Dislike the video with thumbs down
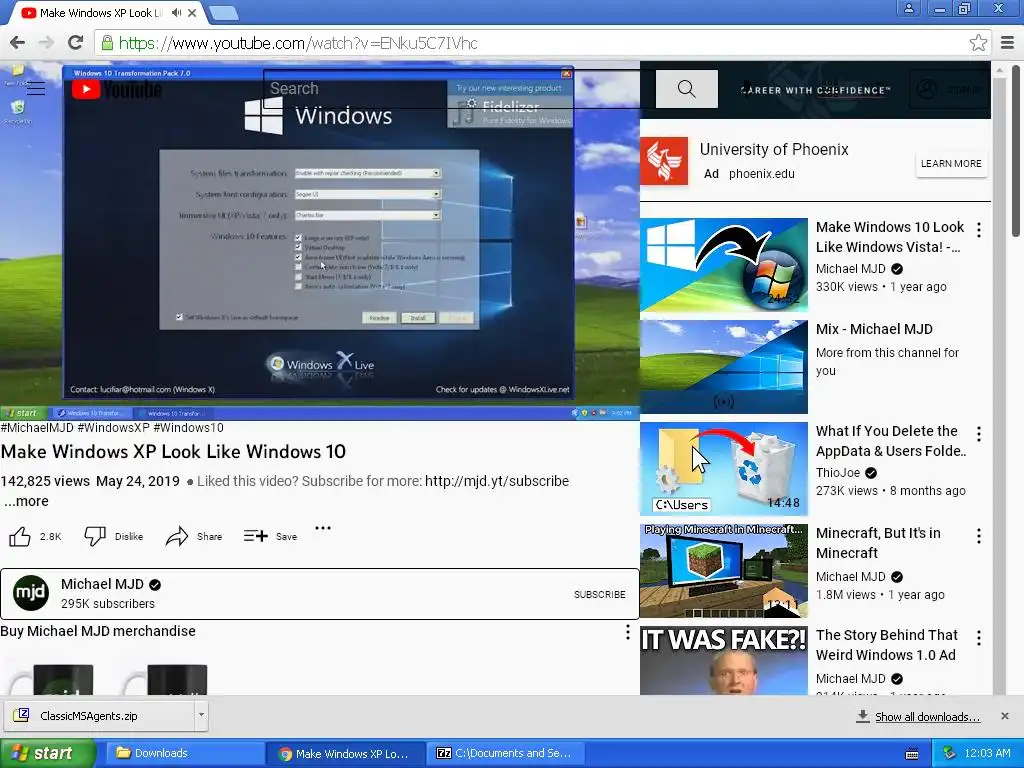Viewport: 1024px width, 768px height. [x=95, y=536]
